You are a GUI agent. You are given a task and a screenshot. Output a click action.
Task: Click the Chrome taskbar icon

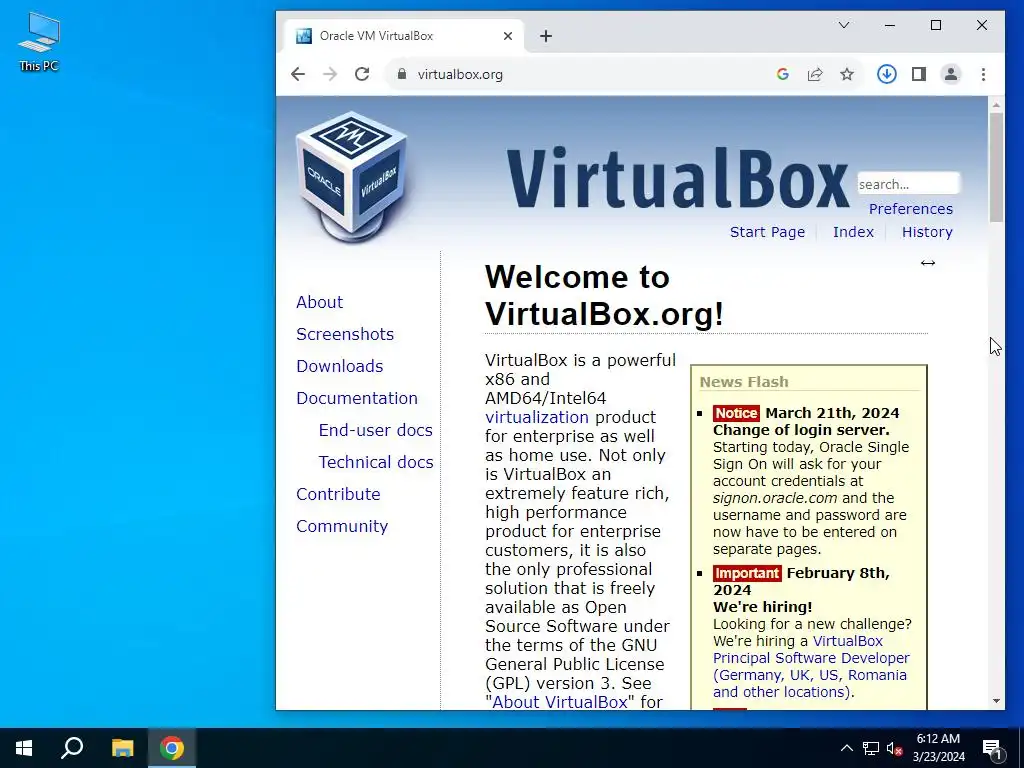(x=172, y=748)
